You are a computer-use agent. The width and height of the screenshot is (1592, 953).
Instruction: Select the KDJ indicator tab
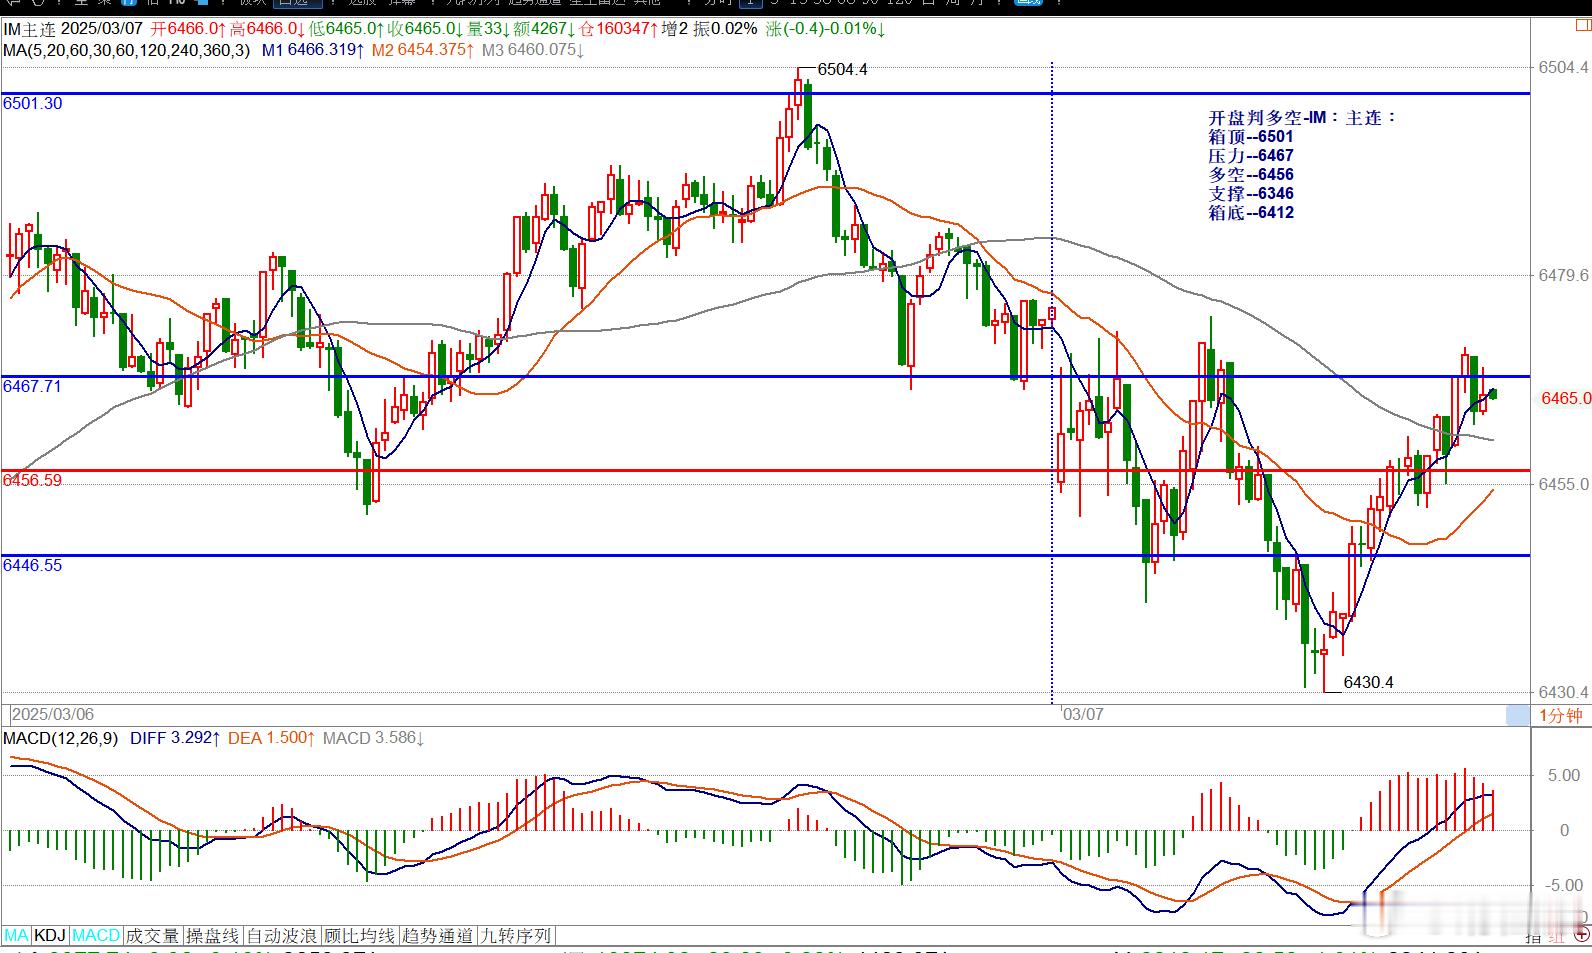coord(50,936)
